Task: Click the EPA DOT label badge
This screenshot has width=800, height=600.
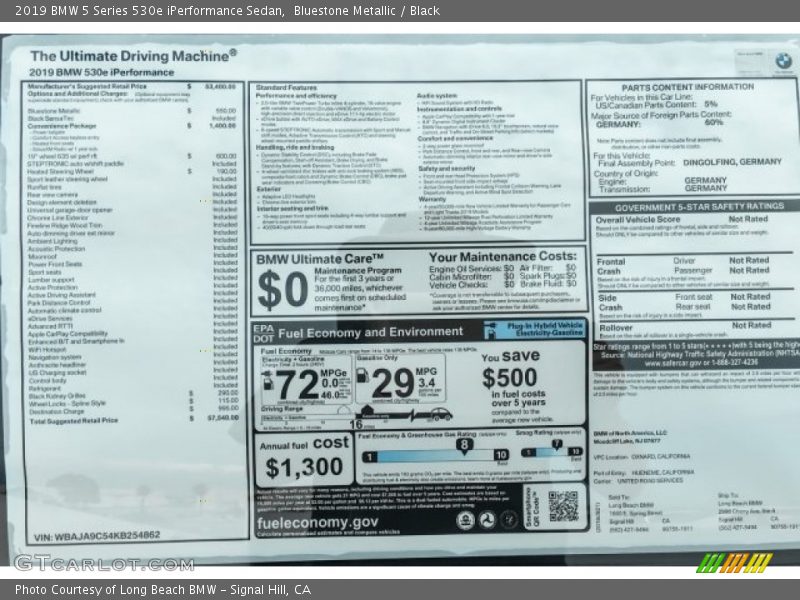Action: (x=263, y=334)
